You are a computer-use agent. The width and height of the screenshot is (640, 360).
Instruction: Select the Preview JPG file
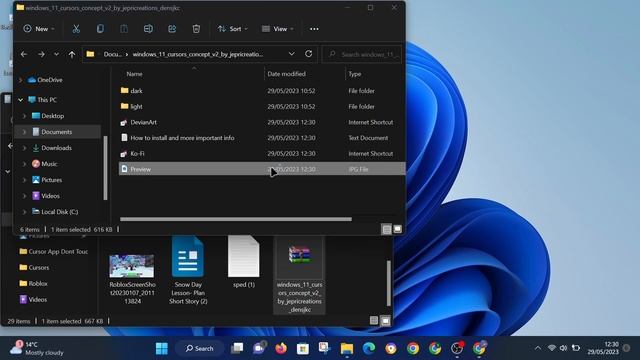point(262,169)
